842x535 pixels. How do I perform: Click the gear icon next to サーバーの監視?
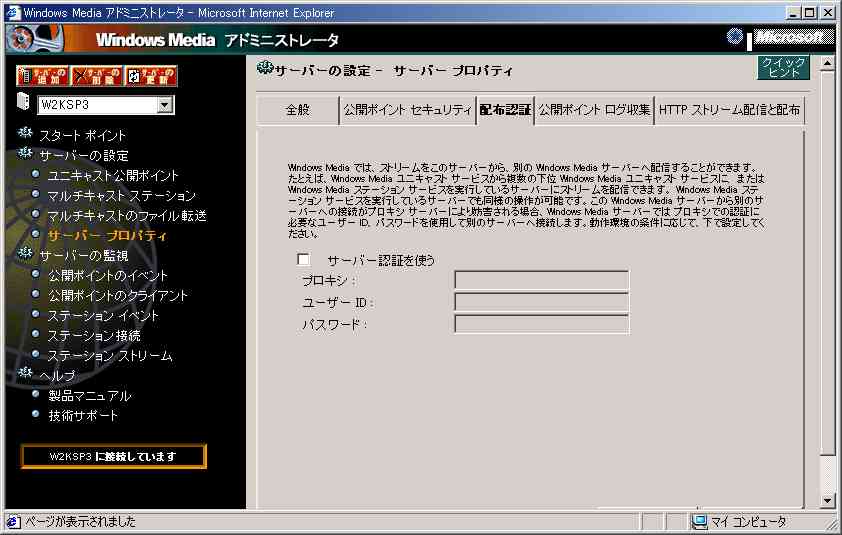click(25, 253)
